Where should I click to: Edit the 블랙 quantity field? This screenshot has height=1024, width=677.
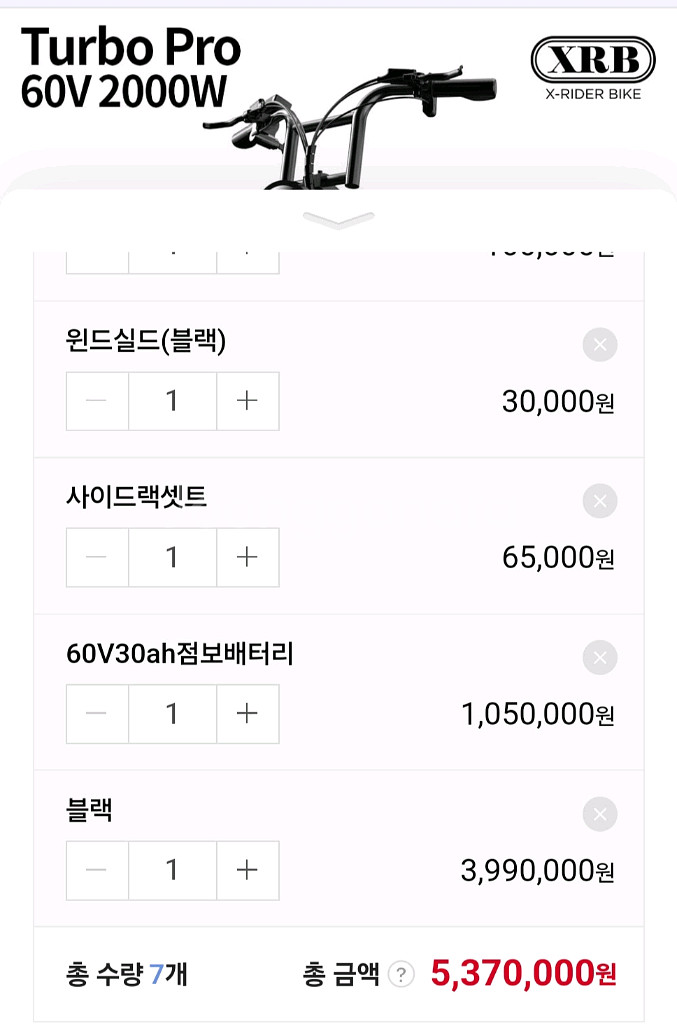[x=172, y=870]
